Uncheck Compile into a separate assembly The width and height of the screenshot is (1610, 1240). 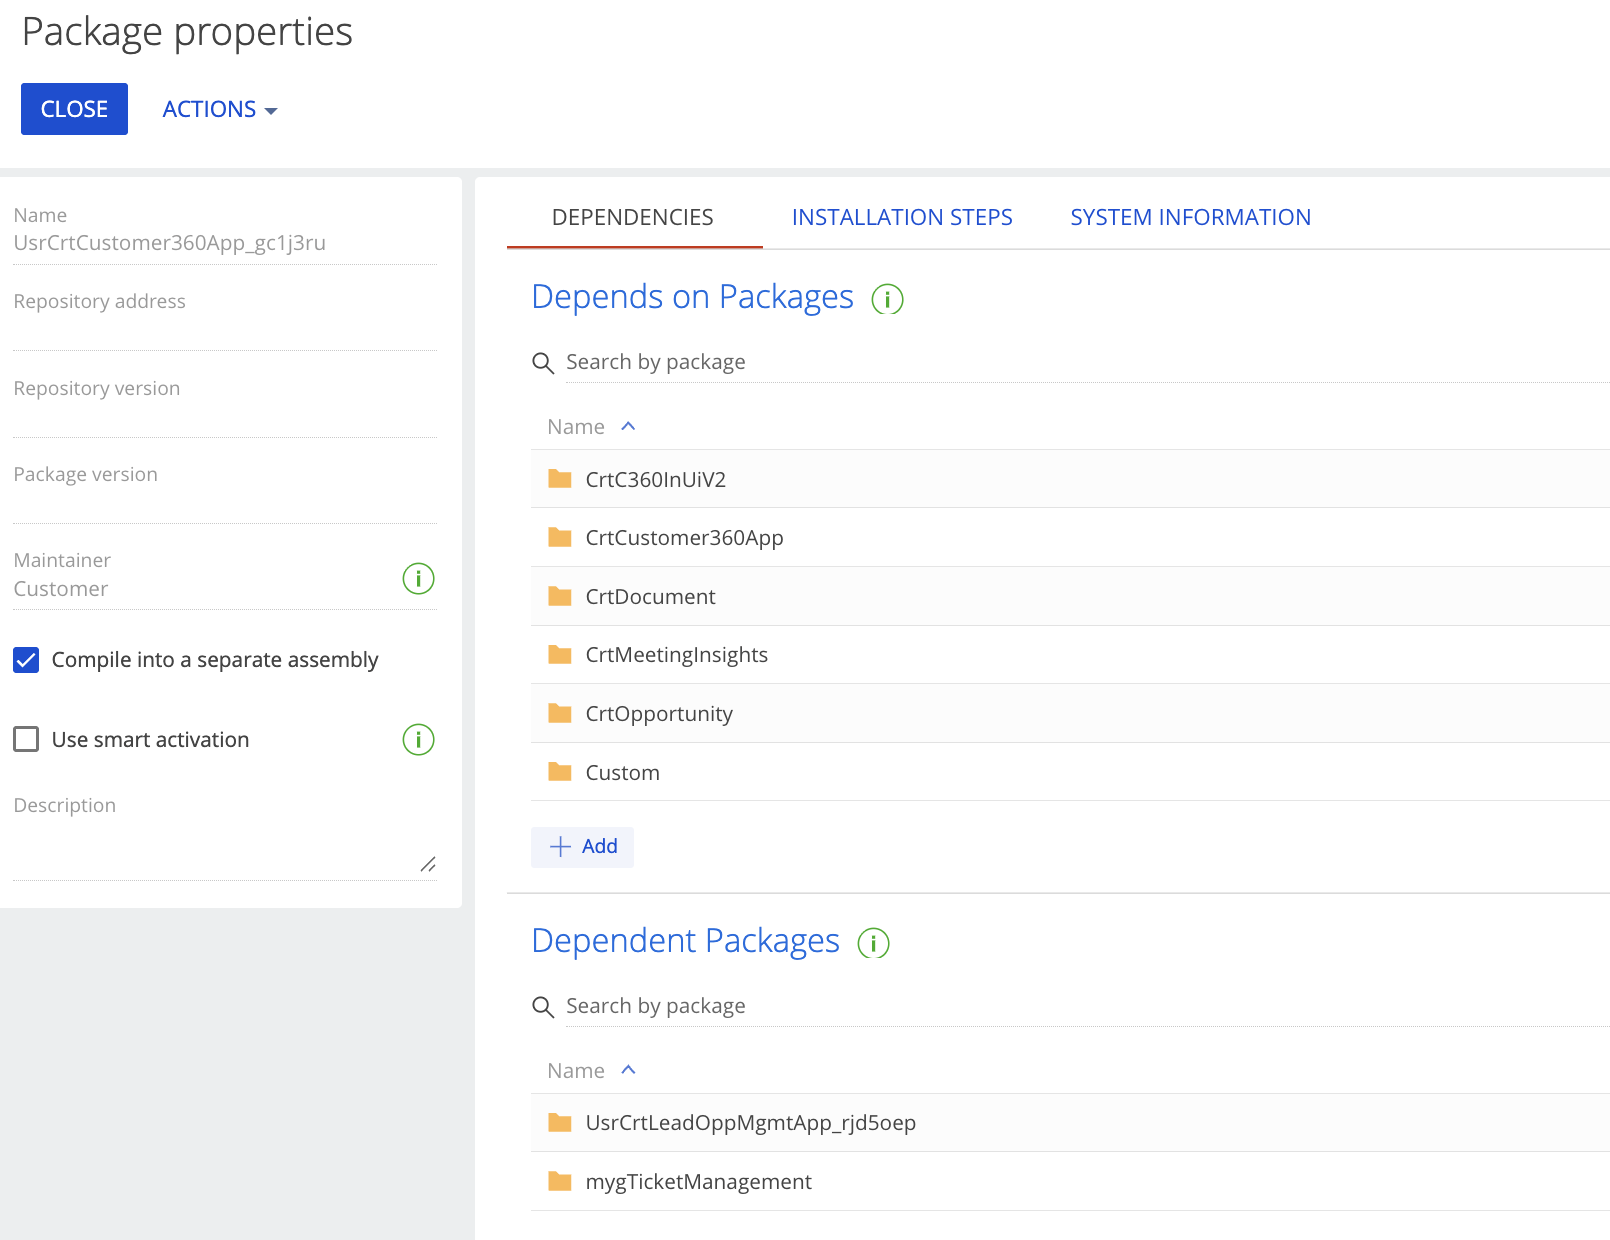pyautogui.click(x=26, y=660)
